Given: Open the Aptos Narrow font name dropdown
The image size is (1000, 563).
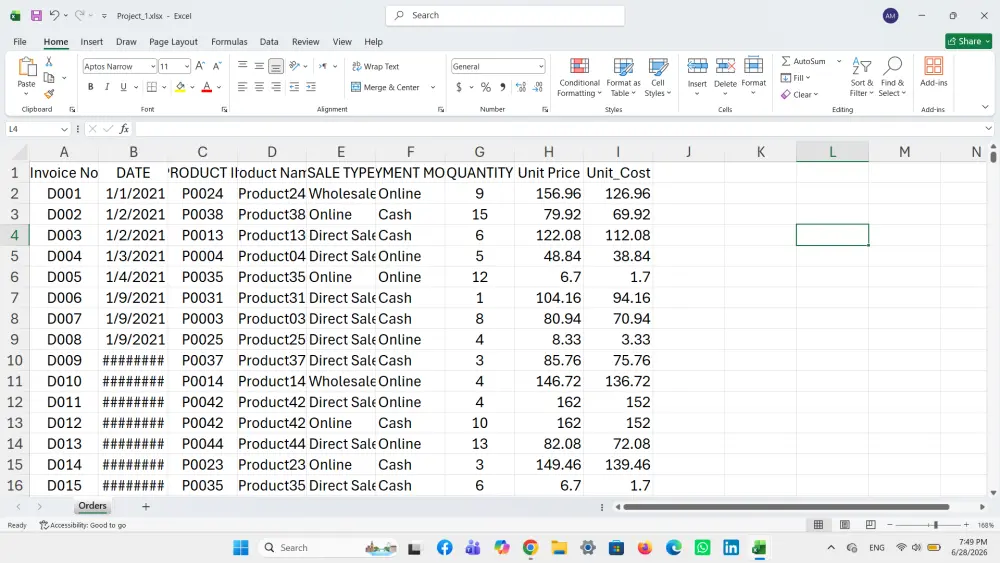Looking at the screenshot, I should point(153,66).
